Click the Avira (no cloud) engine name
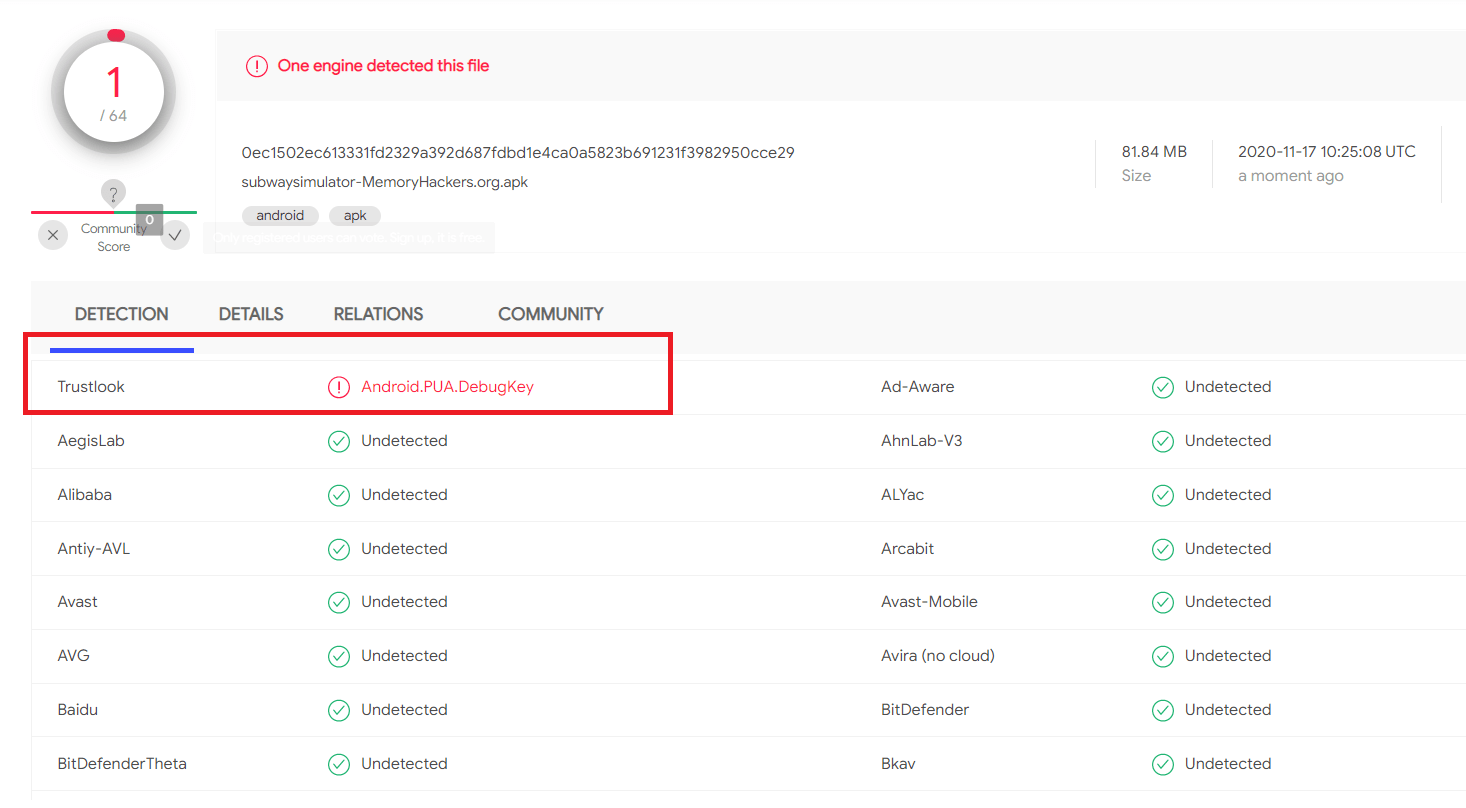The image size is (1466, 808). click(938, 656)
